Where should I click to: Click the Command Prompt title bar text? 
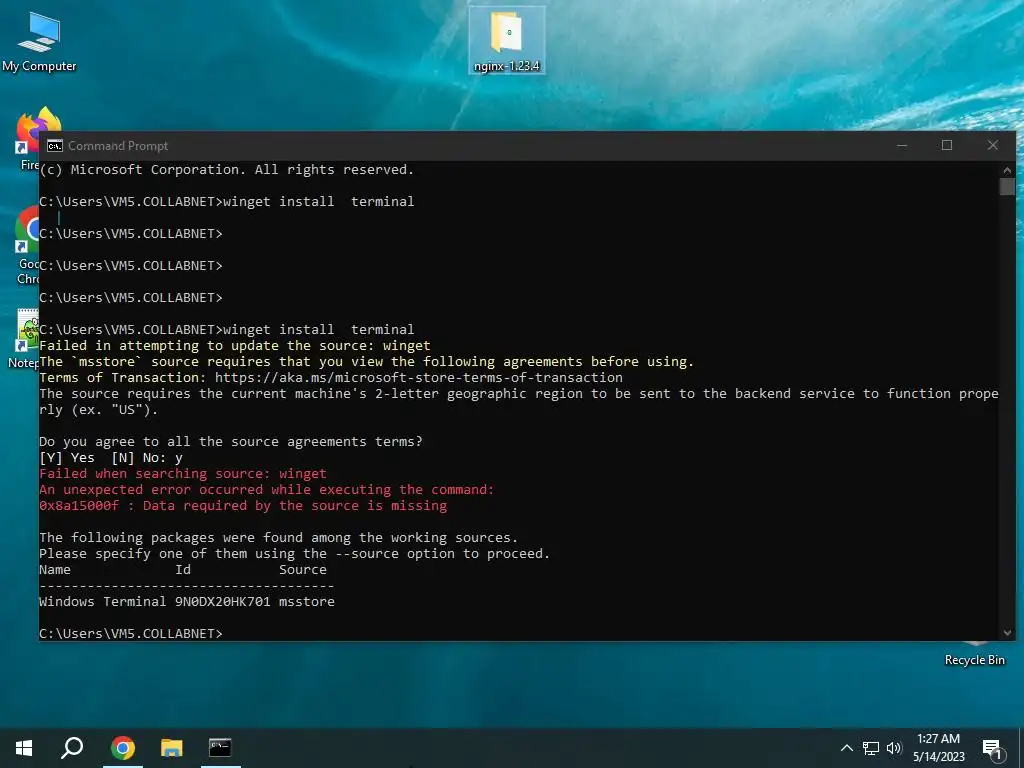pyautogui.click(x=118, y=146)
